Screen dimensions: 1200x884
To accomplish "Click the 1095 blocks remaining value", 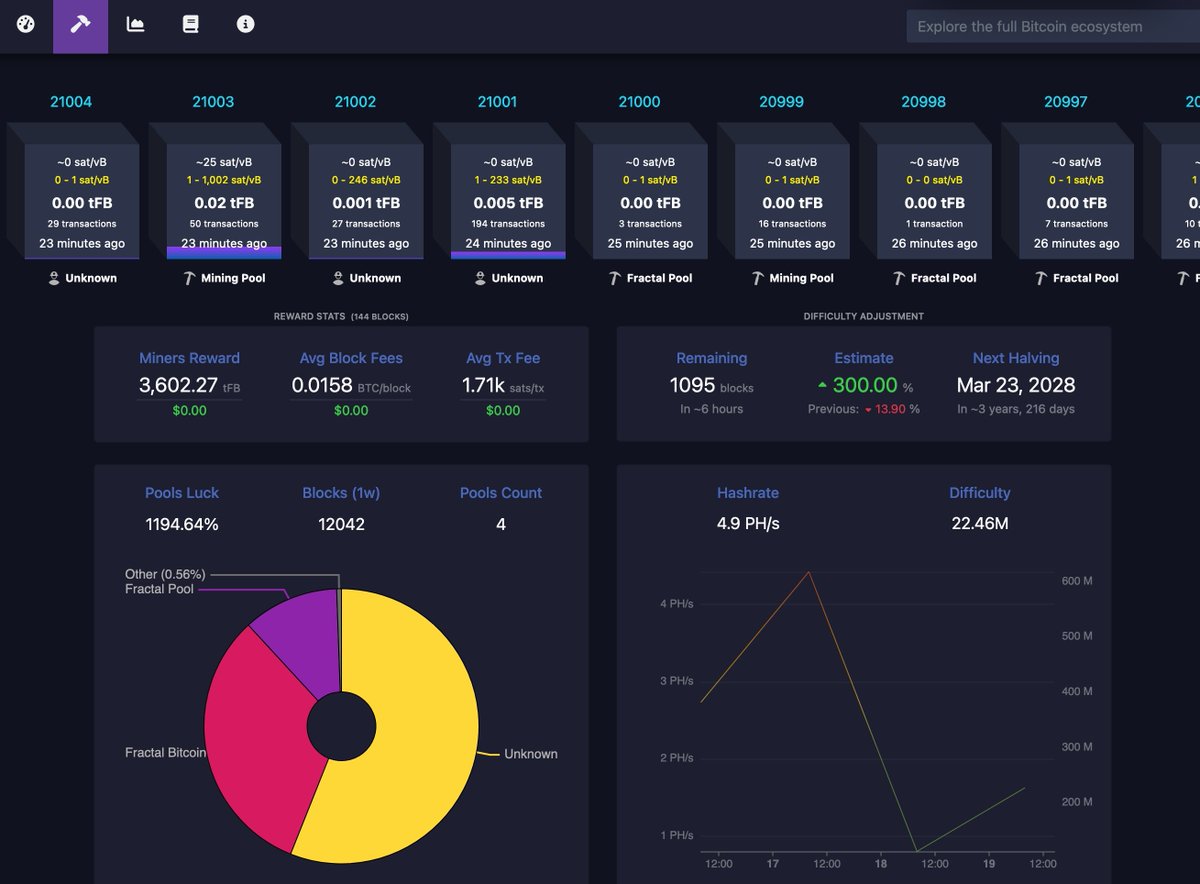I will click(711, 385).
